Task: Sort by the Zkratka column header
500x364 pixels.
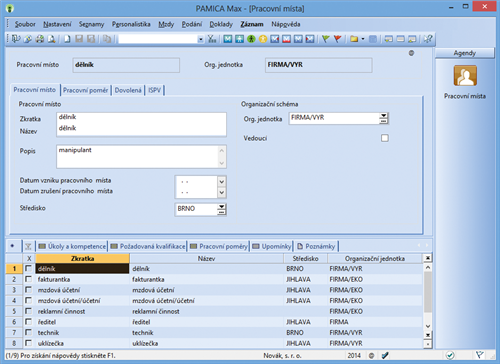Action: click(x=82, y=258)
